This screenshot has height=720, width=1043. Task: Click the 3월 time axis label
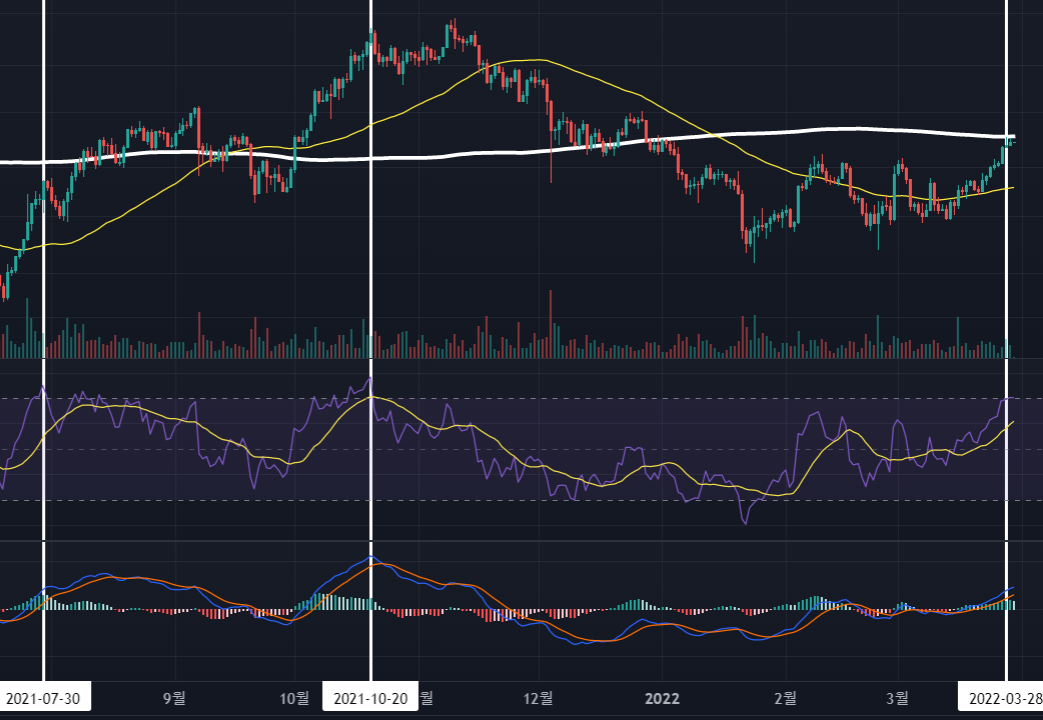897,698
